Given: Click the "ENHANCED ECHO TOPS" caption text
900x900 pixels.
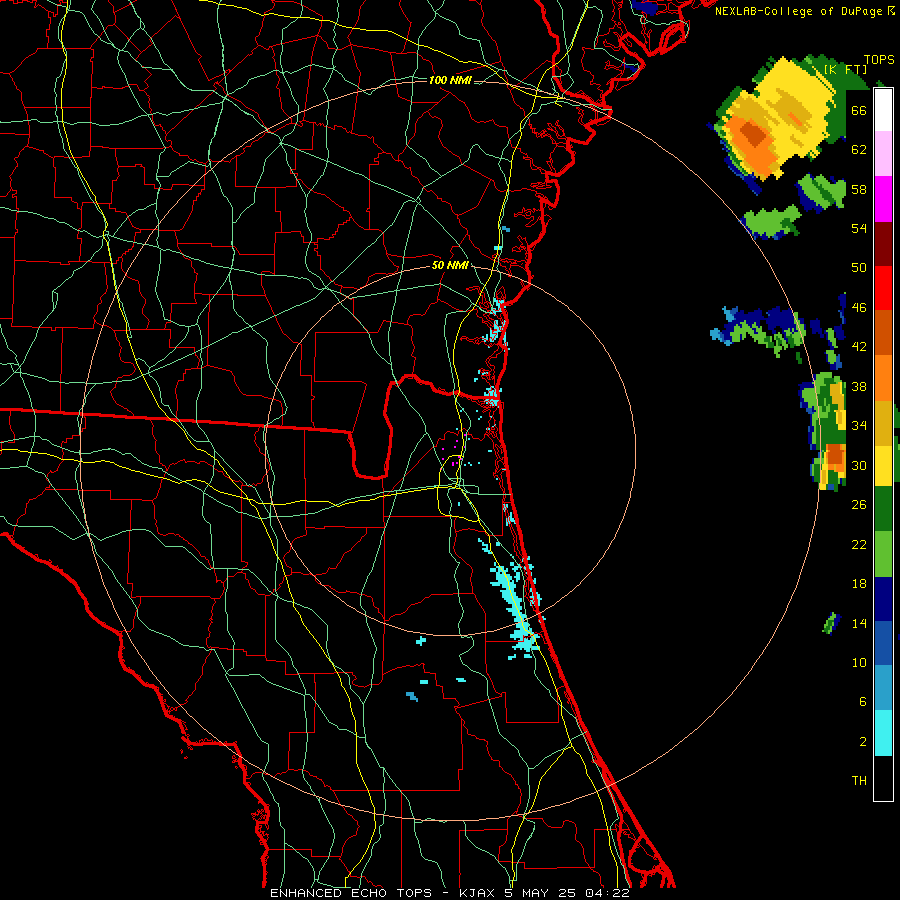Looking at the screenshot, I should pos(351,893).
